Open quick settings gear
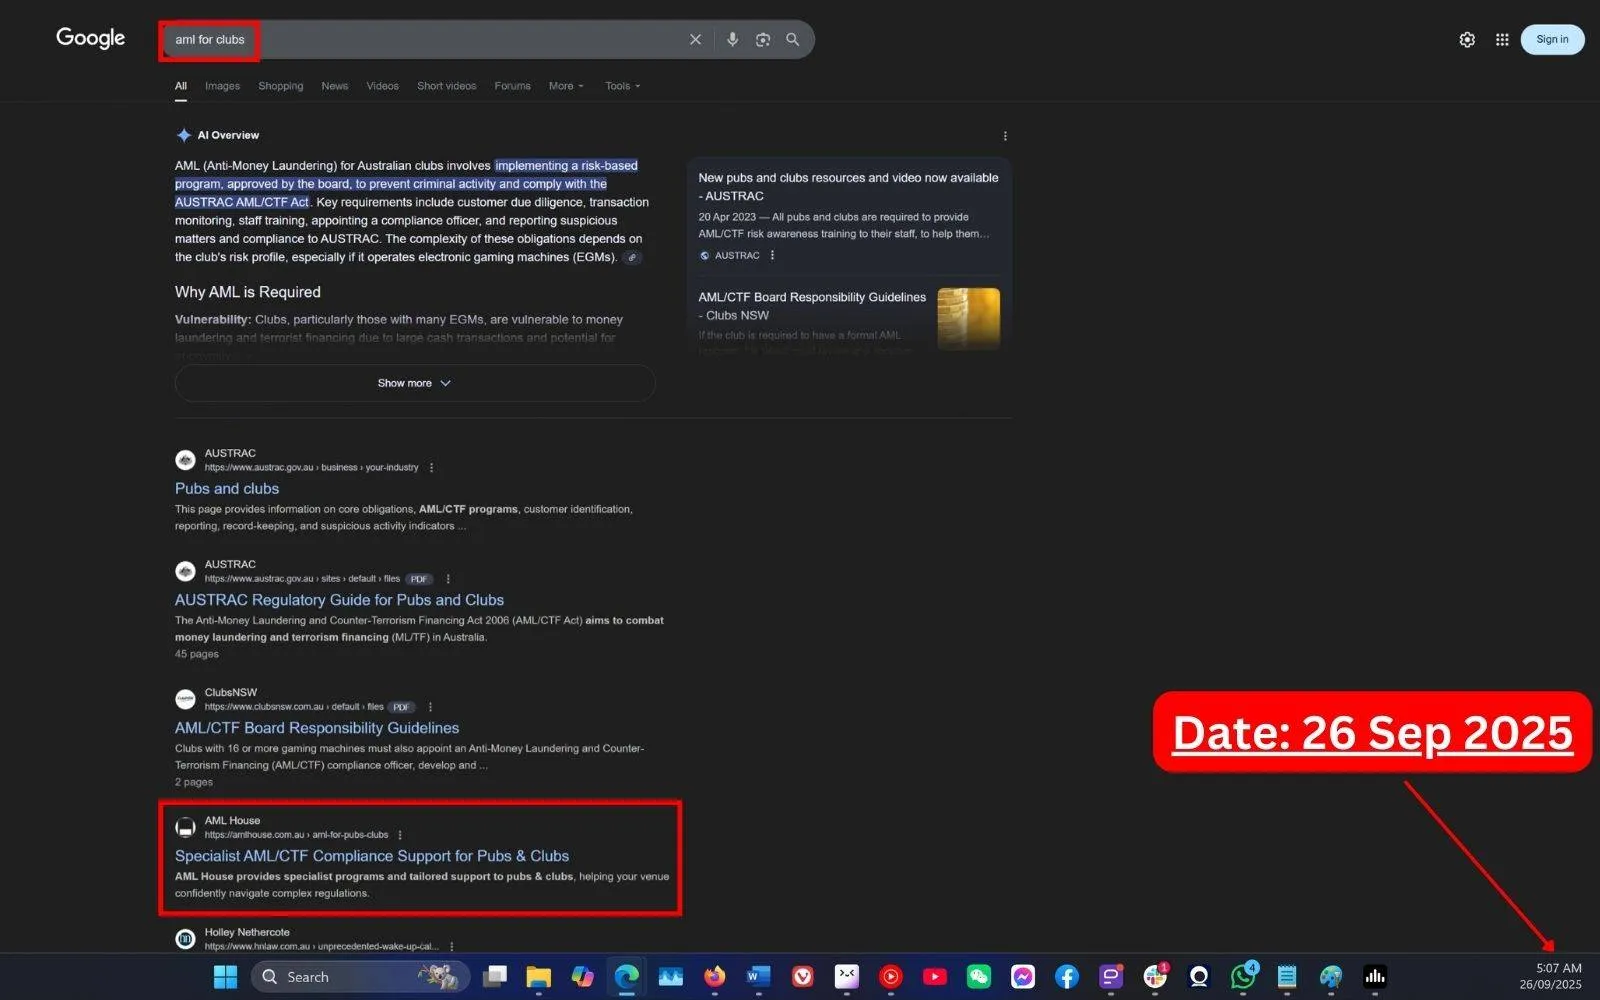This screenshot has height=1000, width=1600. point(1466,39)
